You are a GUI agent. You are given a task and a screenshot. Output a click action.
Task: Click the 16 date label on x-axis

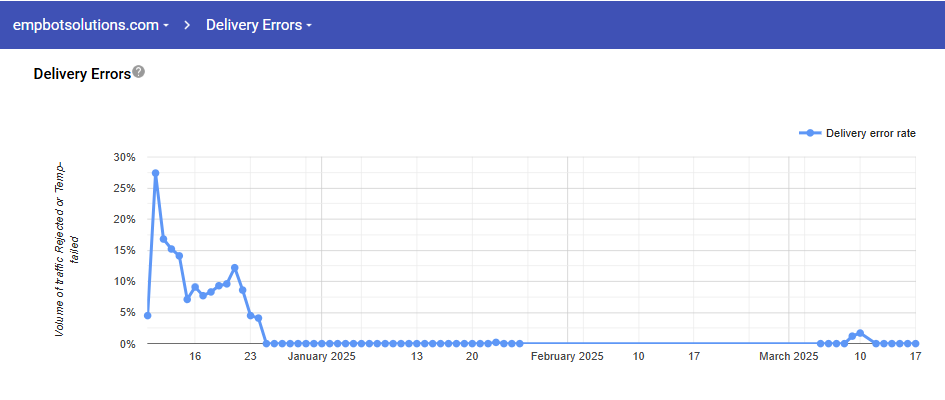click(x=195, y=356)
